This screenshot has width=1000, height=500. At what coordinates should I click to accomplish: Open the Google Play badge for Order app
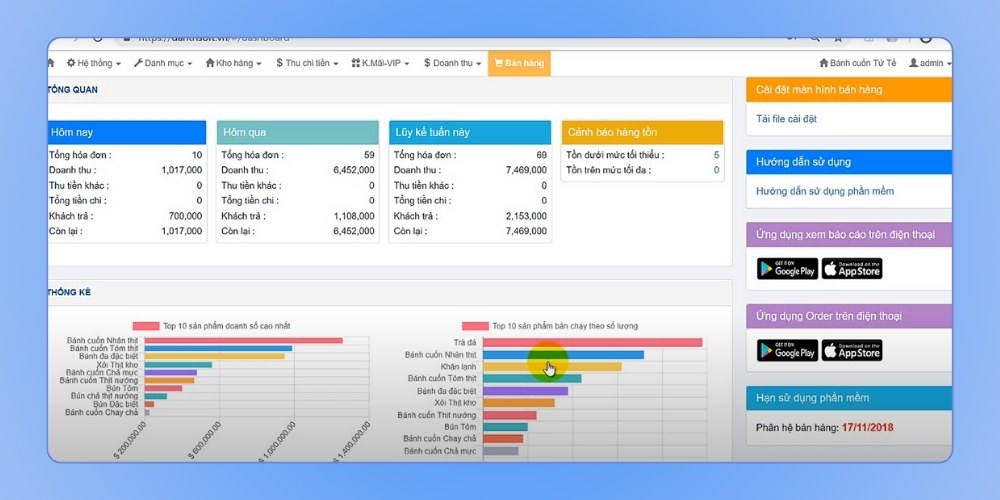[x=787, y=350]
